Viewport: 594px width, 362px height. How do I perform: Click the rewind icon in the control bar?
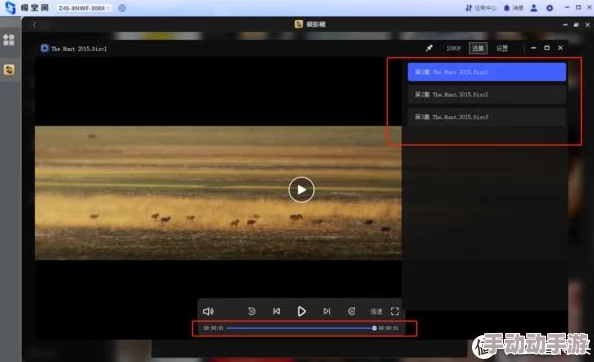[x=252, y=311]
